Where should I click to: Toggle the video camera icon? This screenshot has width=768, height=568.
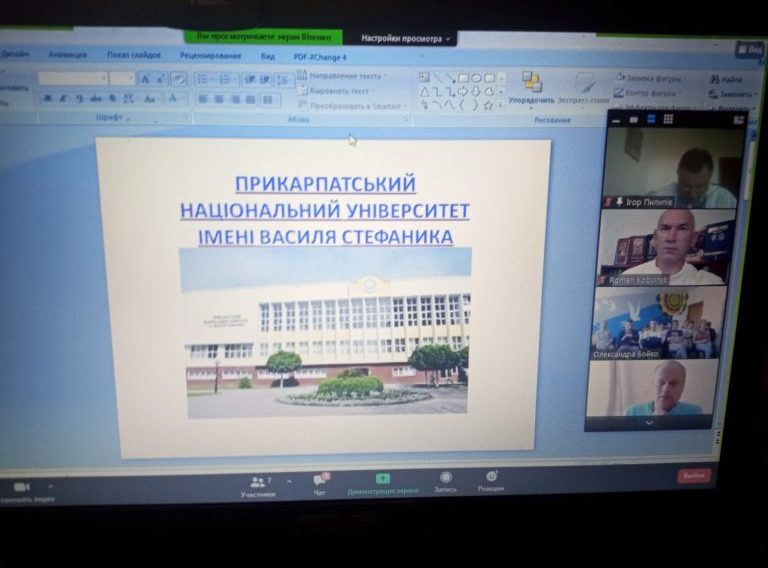pyautogui.click(x=22, y=487)
